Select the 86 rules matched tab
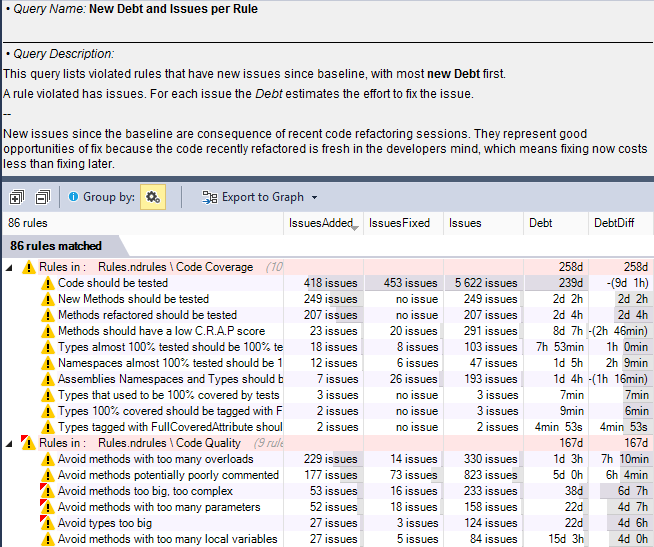654x547 pixels. (x=56, y=246)
